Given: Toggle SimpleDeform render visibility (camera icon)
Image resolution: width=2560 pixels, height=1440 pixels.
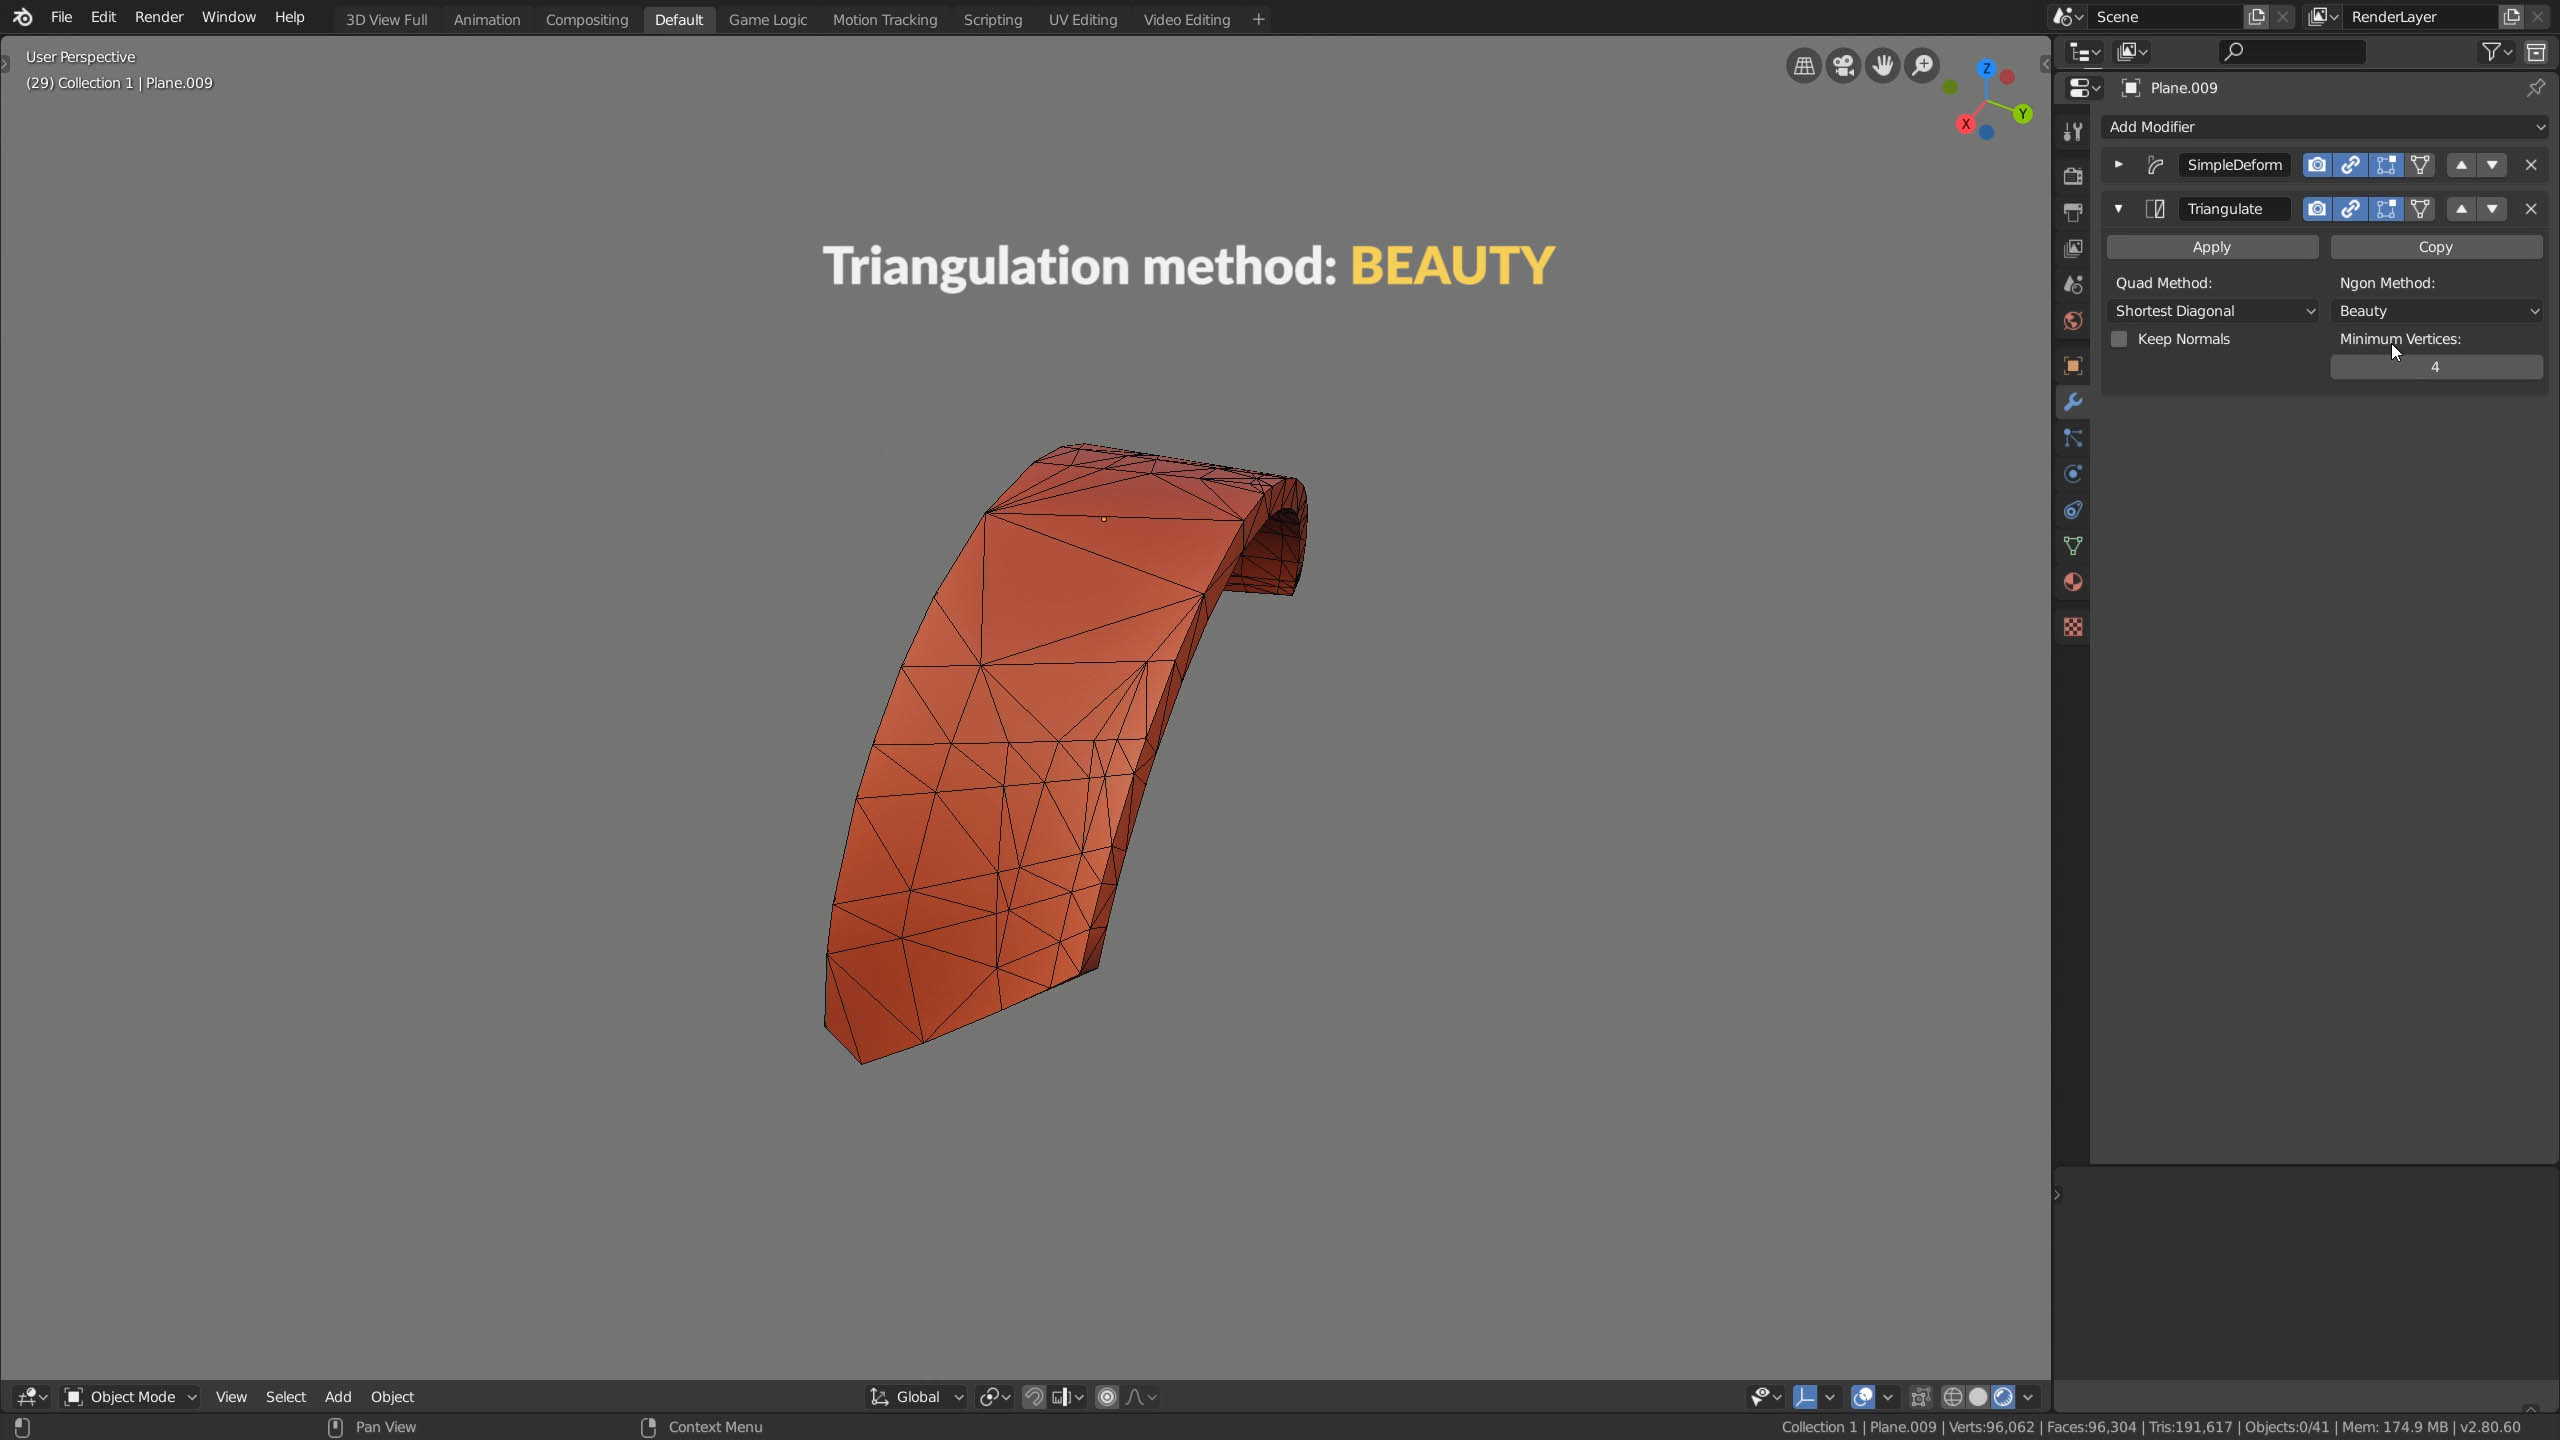Looking at the screenshot, I should 2317,165.
